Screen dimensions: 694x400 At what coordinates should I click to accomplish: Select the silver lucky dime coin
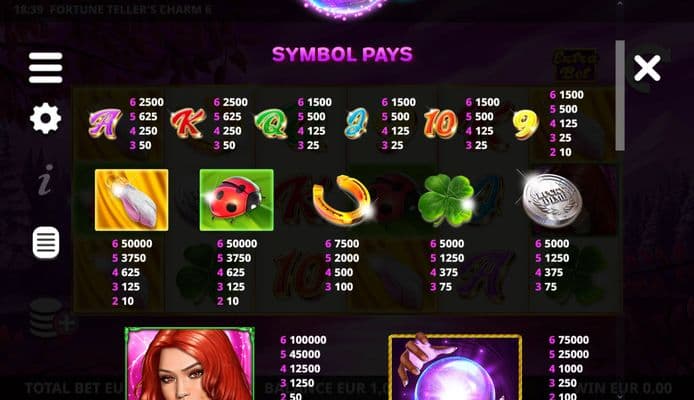[551, 200]
